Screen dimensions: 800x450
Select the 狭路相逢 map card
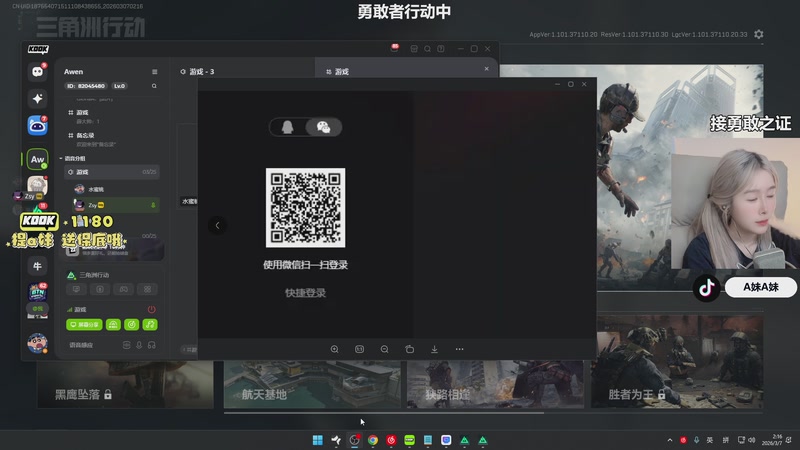495,385
